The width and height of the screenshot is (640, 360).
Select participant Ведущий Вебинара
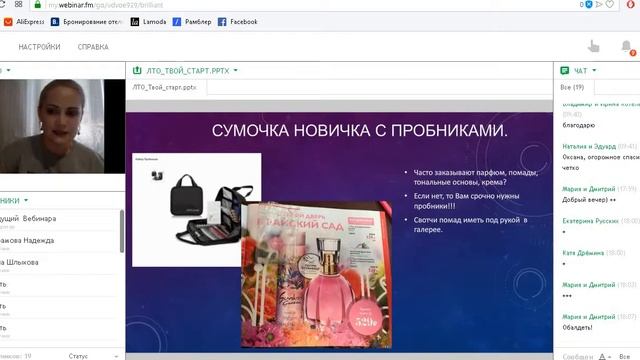coord(28,219)
